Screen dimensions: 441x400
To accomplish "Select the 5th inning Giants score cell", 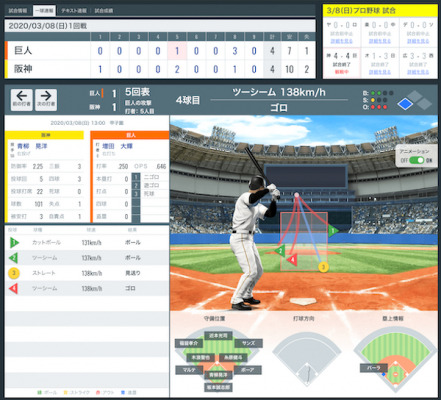I will tap(177, 51).
